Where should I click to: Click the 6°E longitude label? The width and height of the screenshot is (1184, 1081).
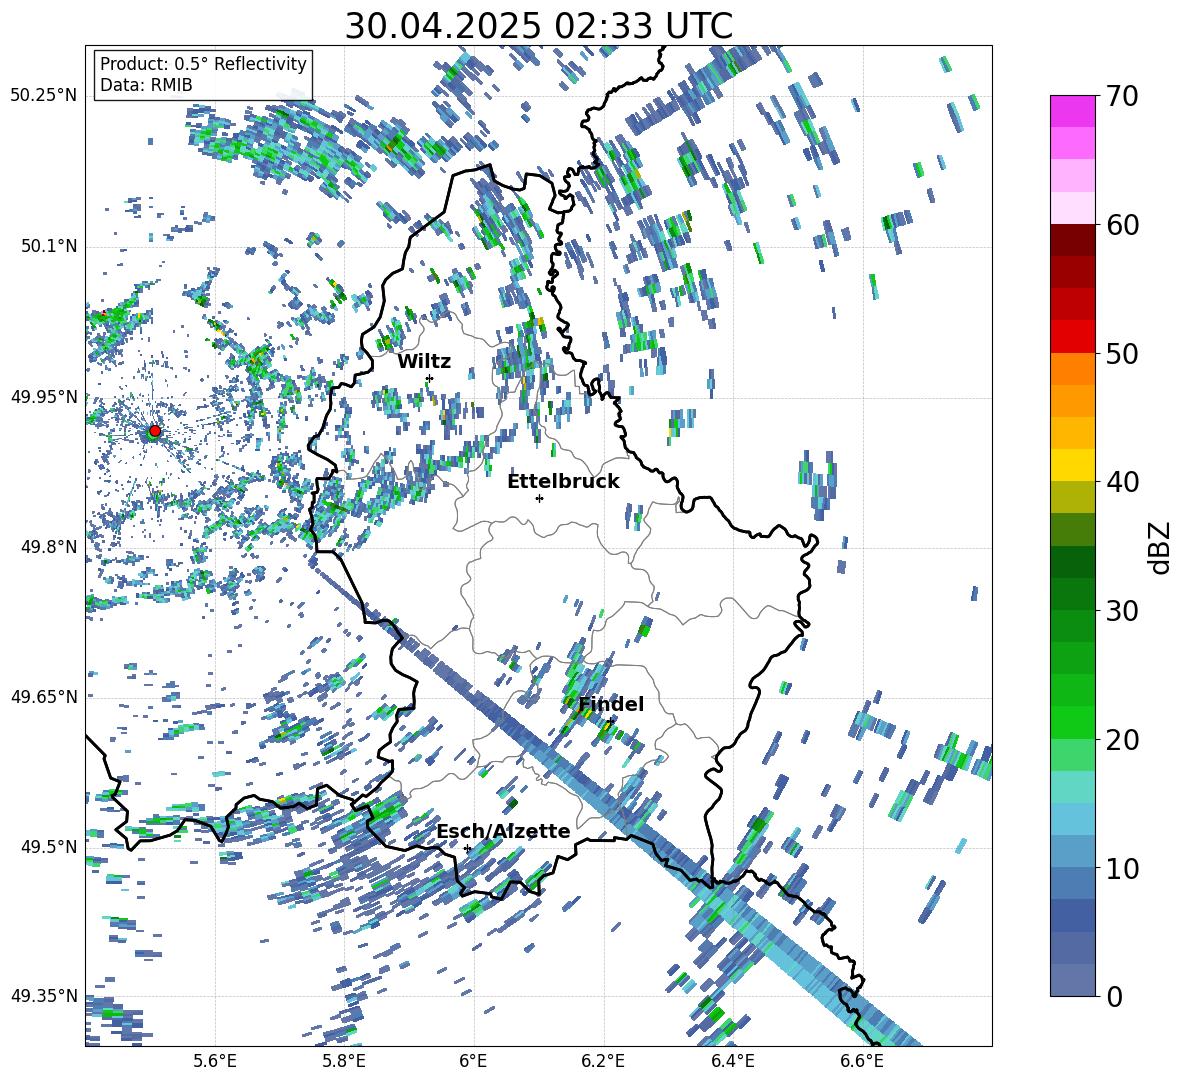tap(473, 1062)
